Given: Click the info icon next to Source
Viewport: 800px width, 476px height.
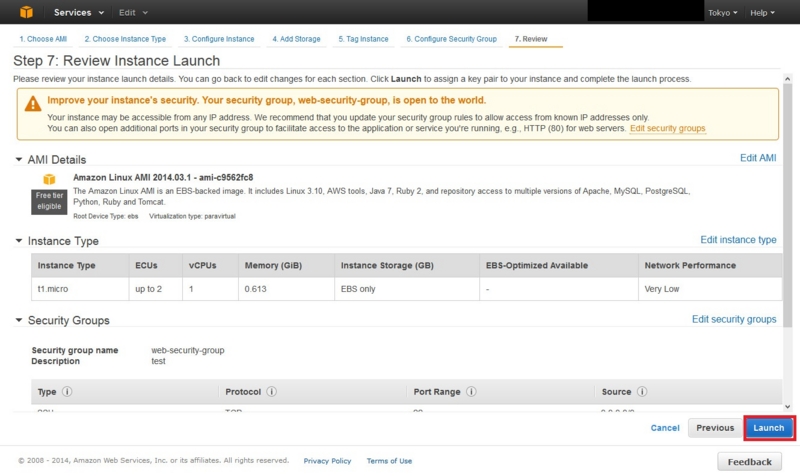Looking at the screenshot, I should coord(642,391).
